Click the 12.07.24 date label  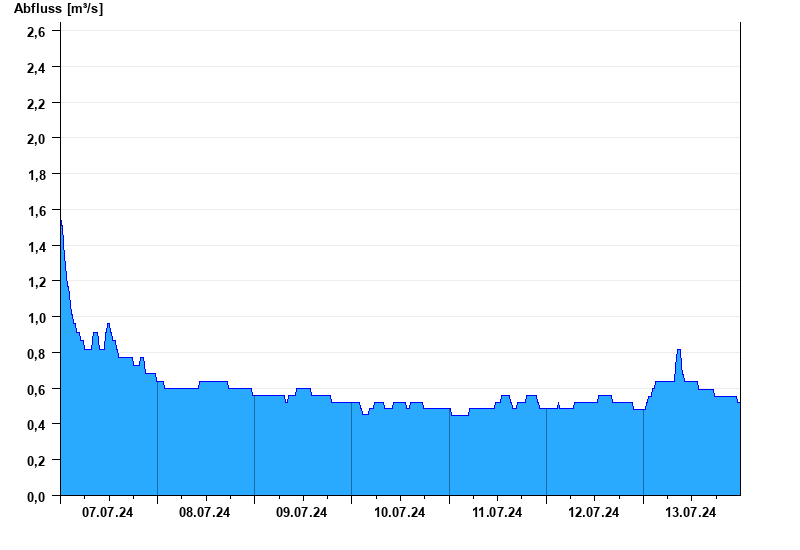coord(594,512)
